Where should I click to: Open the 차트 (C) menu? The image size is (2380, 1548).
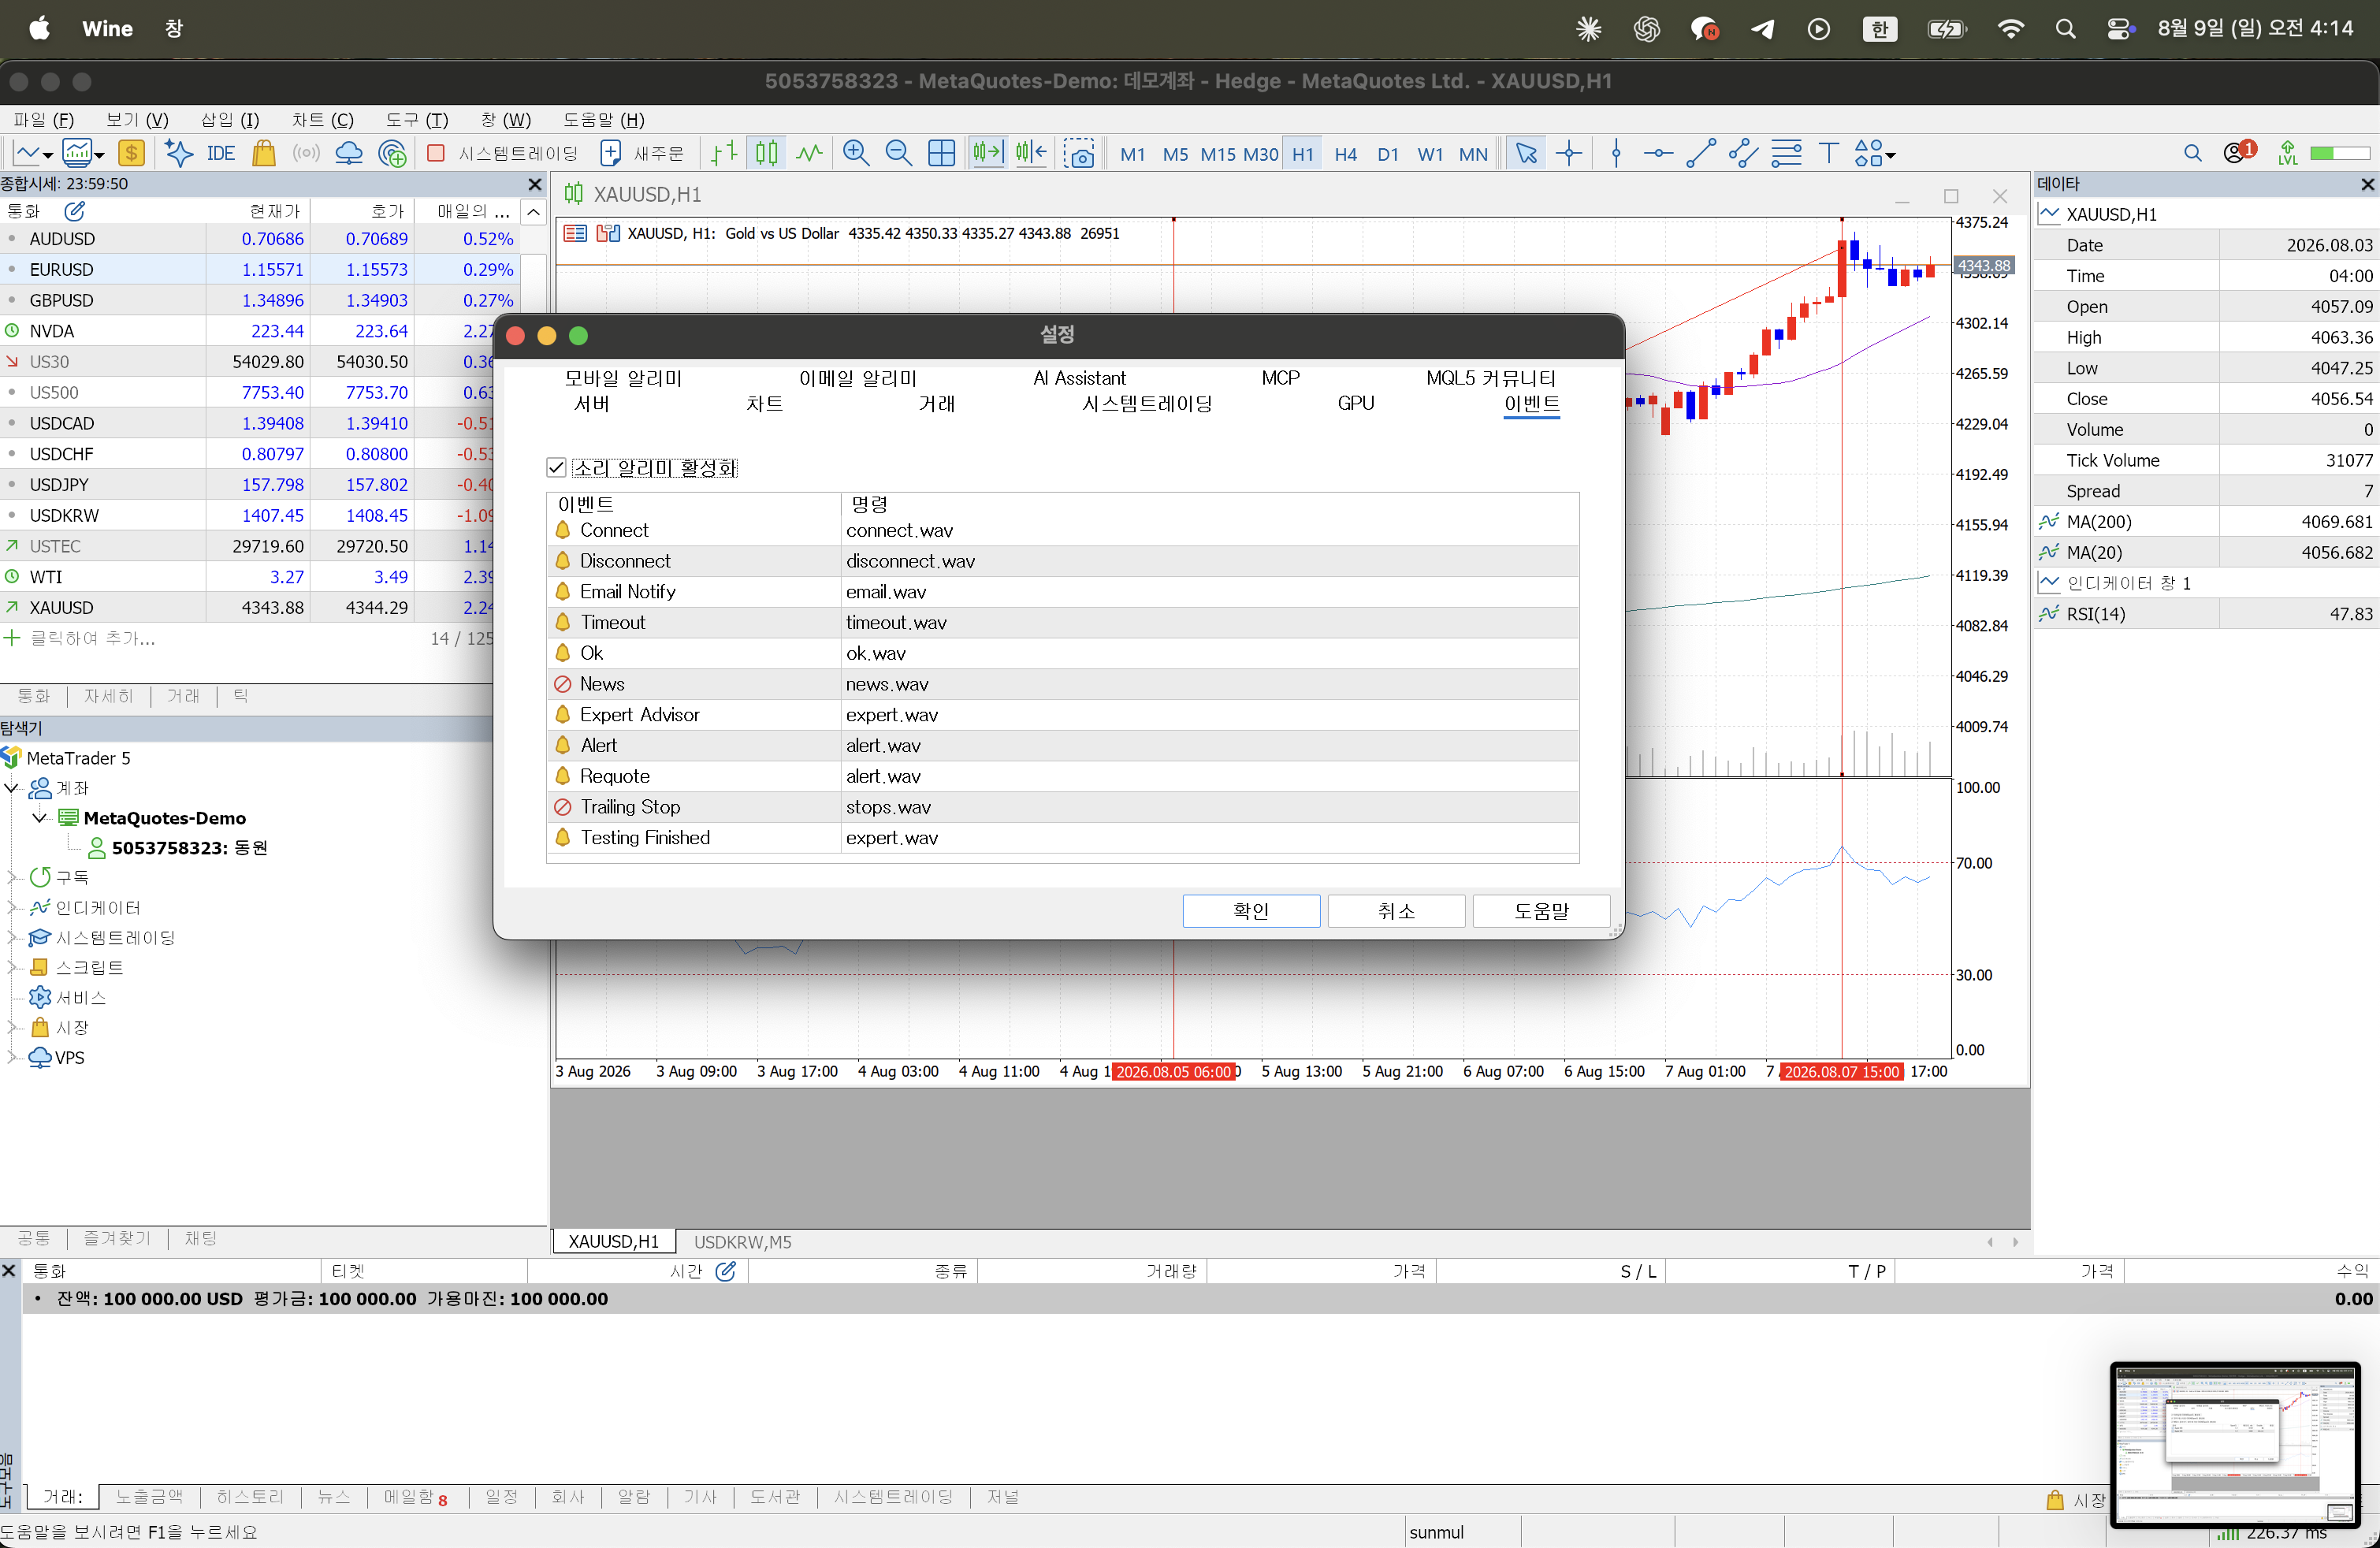[x=322, y=120]
